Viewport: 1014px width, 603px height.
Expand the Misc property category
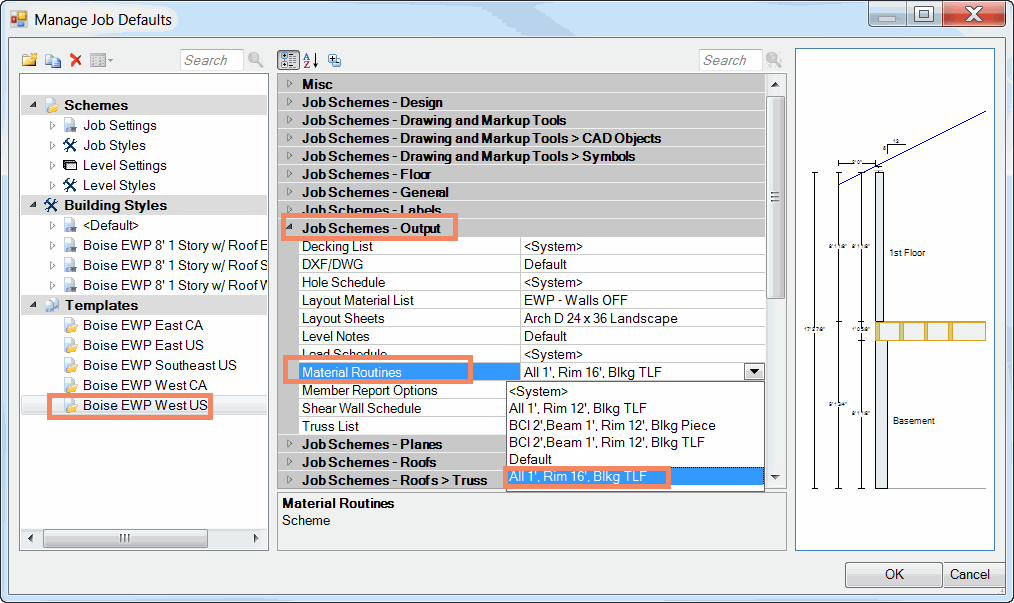[x=289, y=83]
